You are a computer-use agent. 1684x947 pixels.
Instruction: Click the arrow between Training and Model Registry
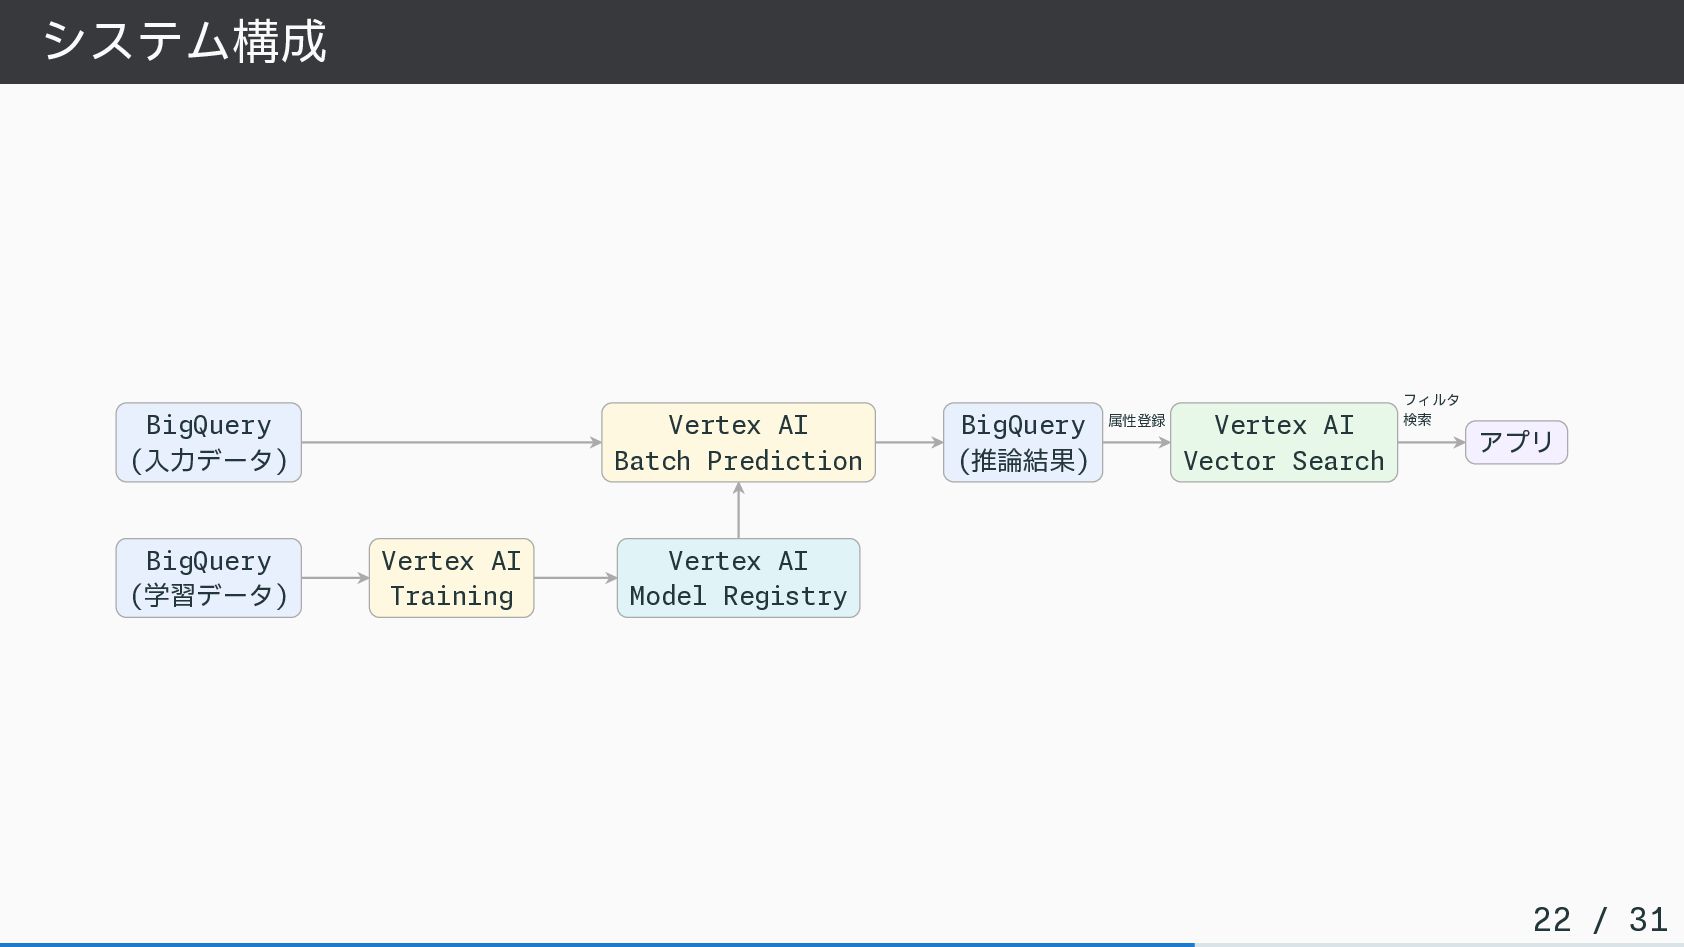coord(575,578)
